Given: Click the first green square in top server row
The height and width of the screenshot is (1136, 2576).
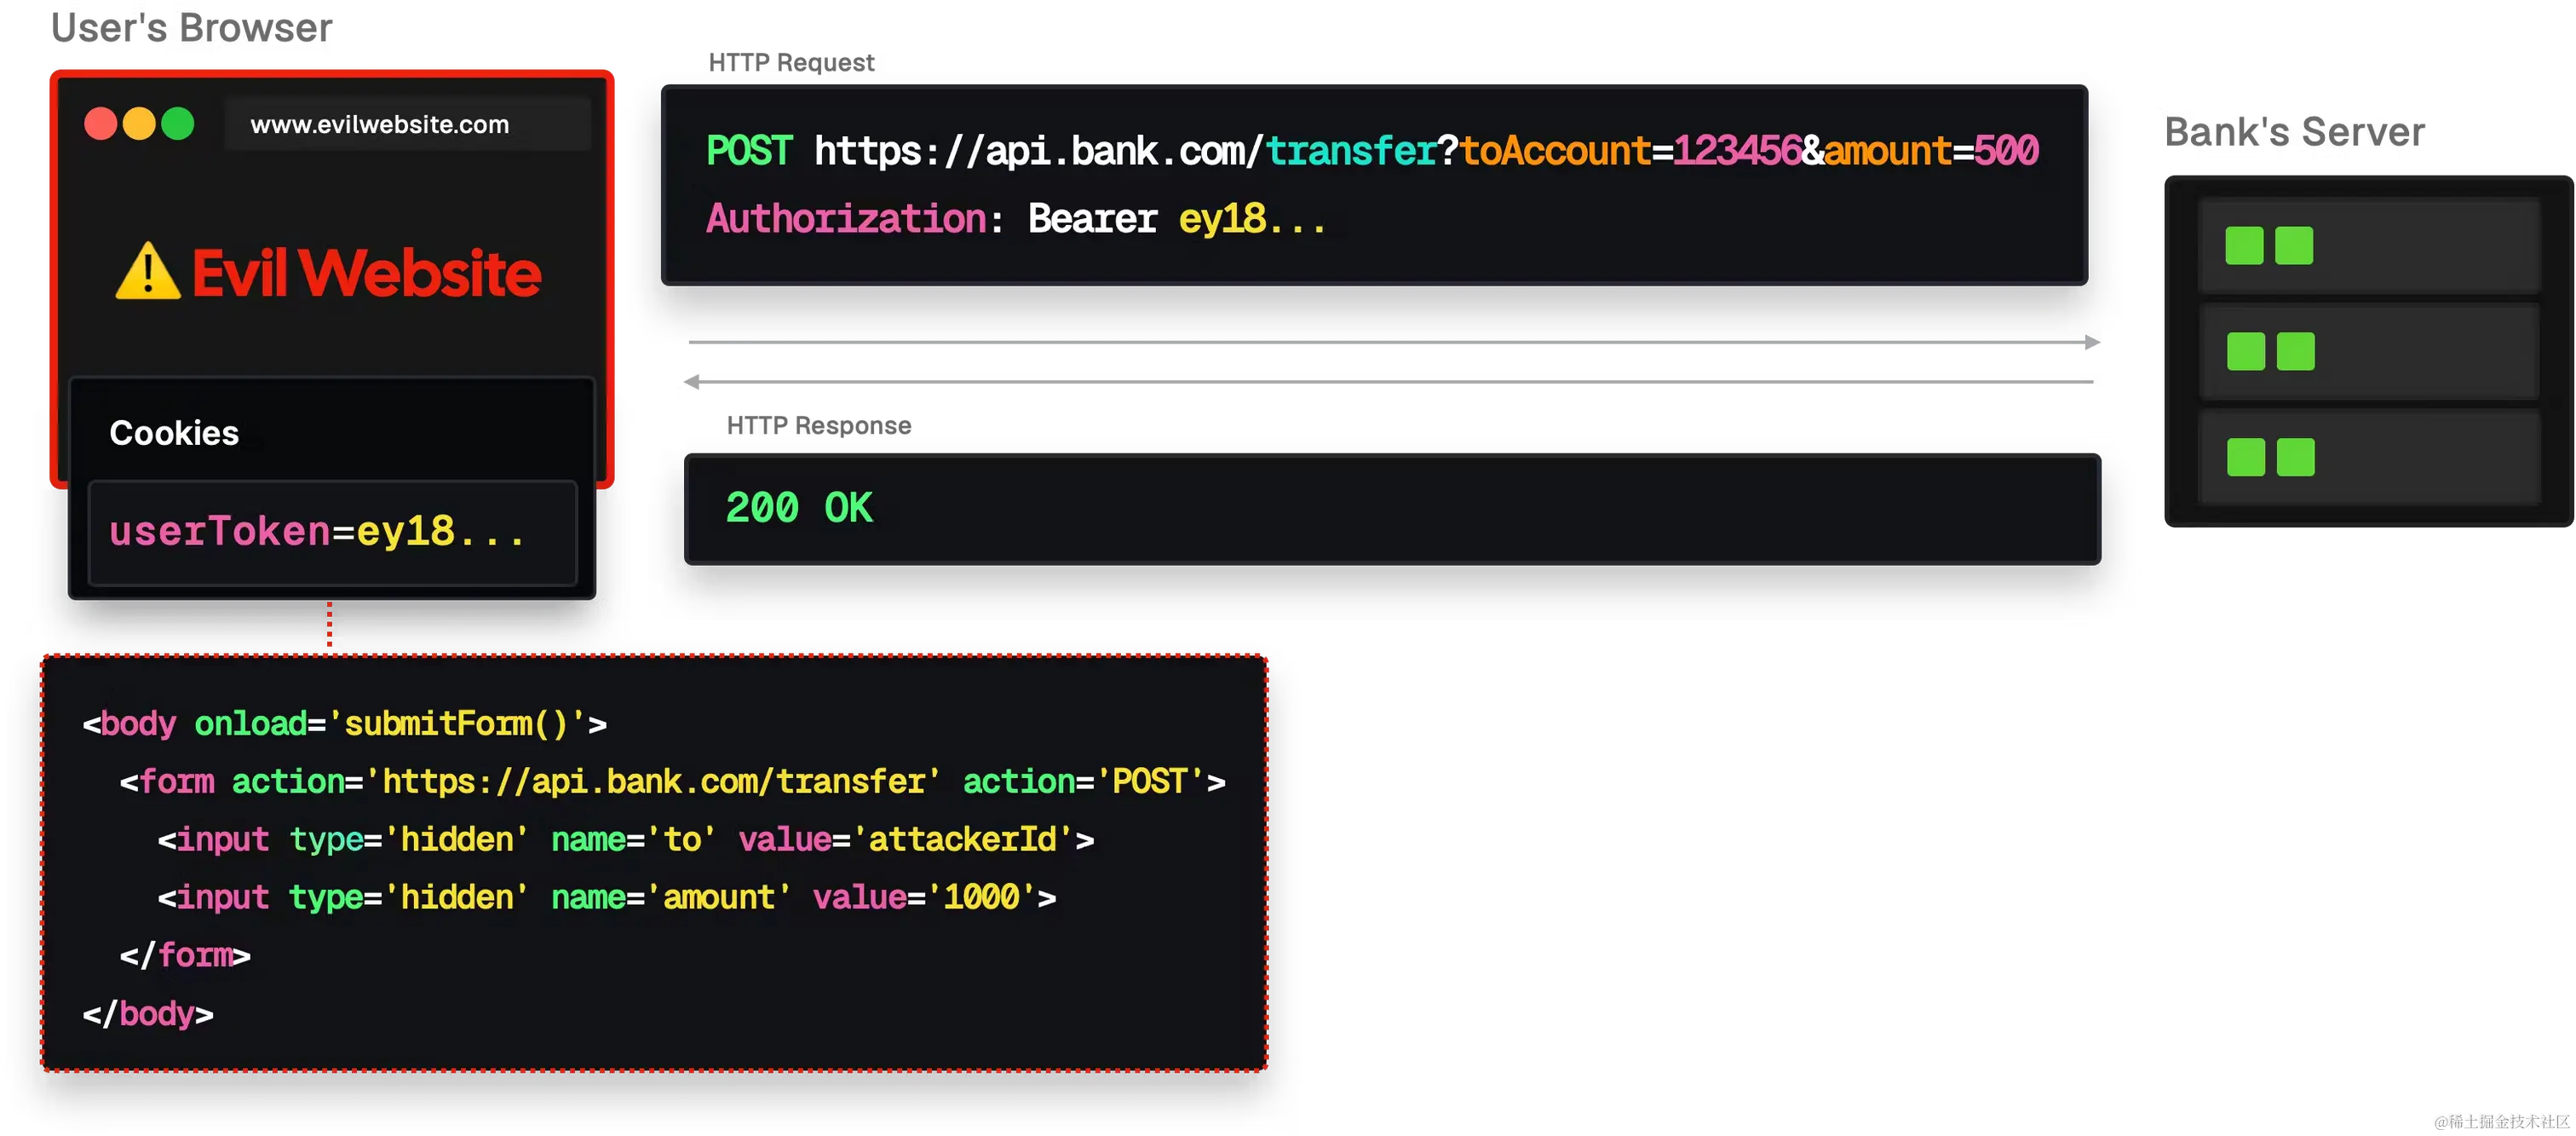Looking at the screenshot, I should (x=2244, y=246).
